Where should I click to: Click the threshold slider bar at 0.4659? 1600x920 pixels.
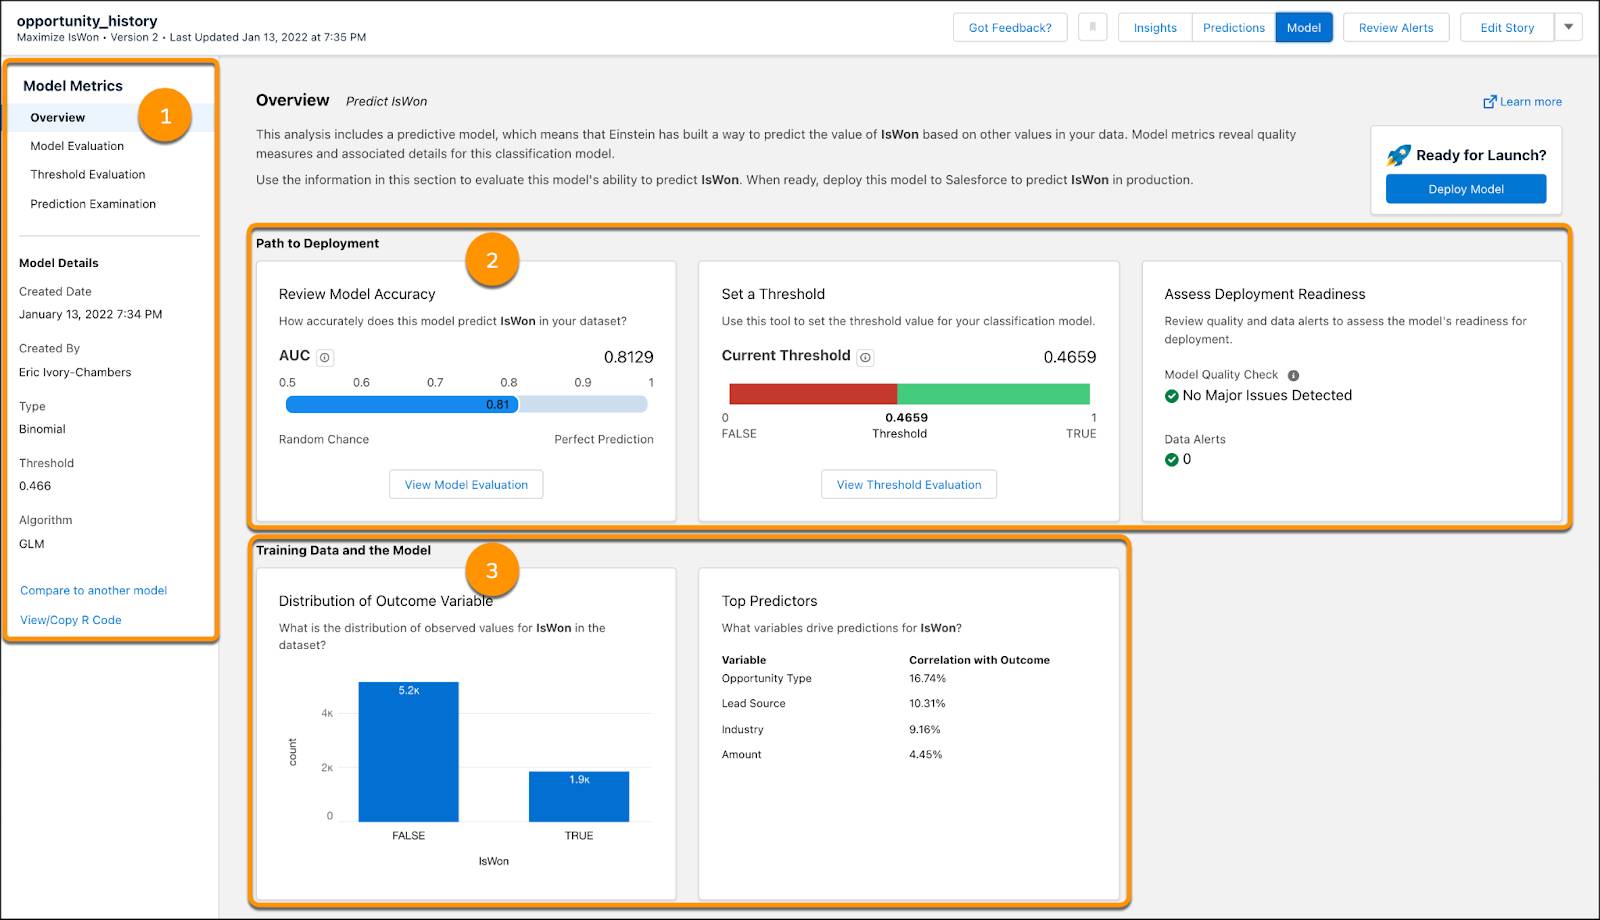899,392
